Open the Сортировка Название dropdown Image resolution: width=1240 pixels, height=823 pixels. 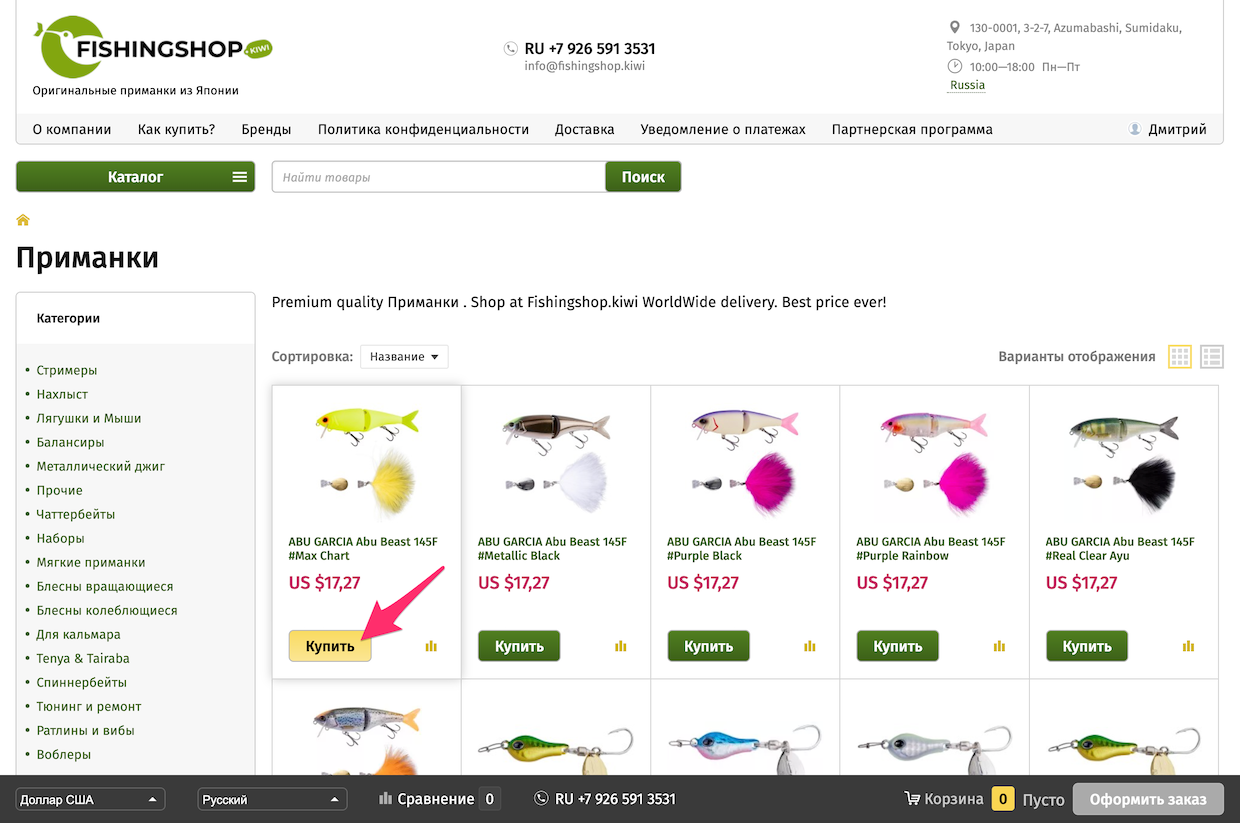pos(404,357)
